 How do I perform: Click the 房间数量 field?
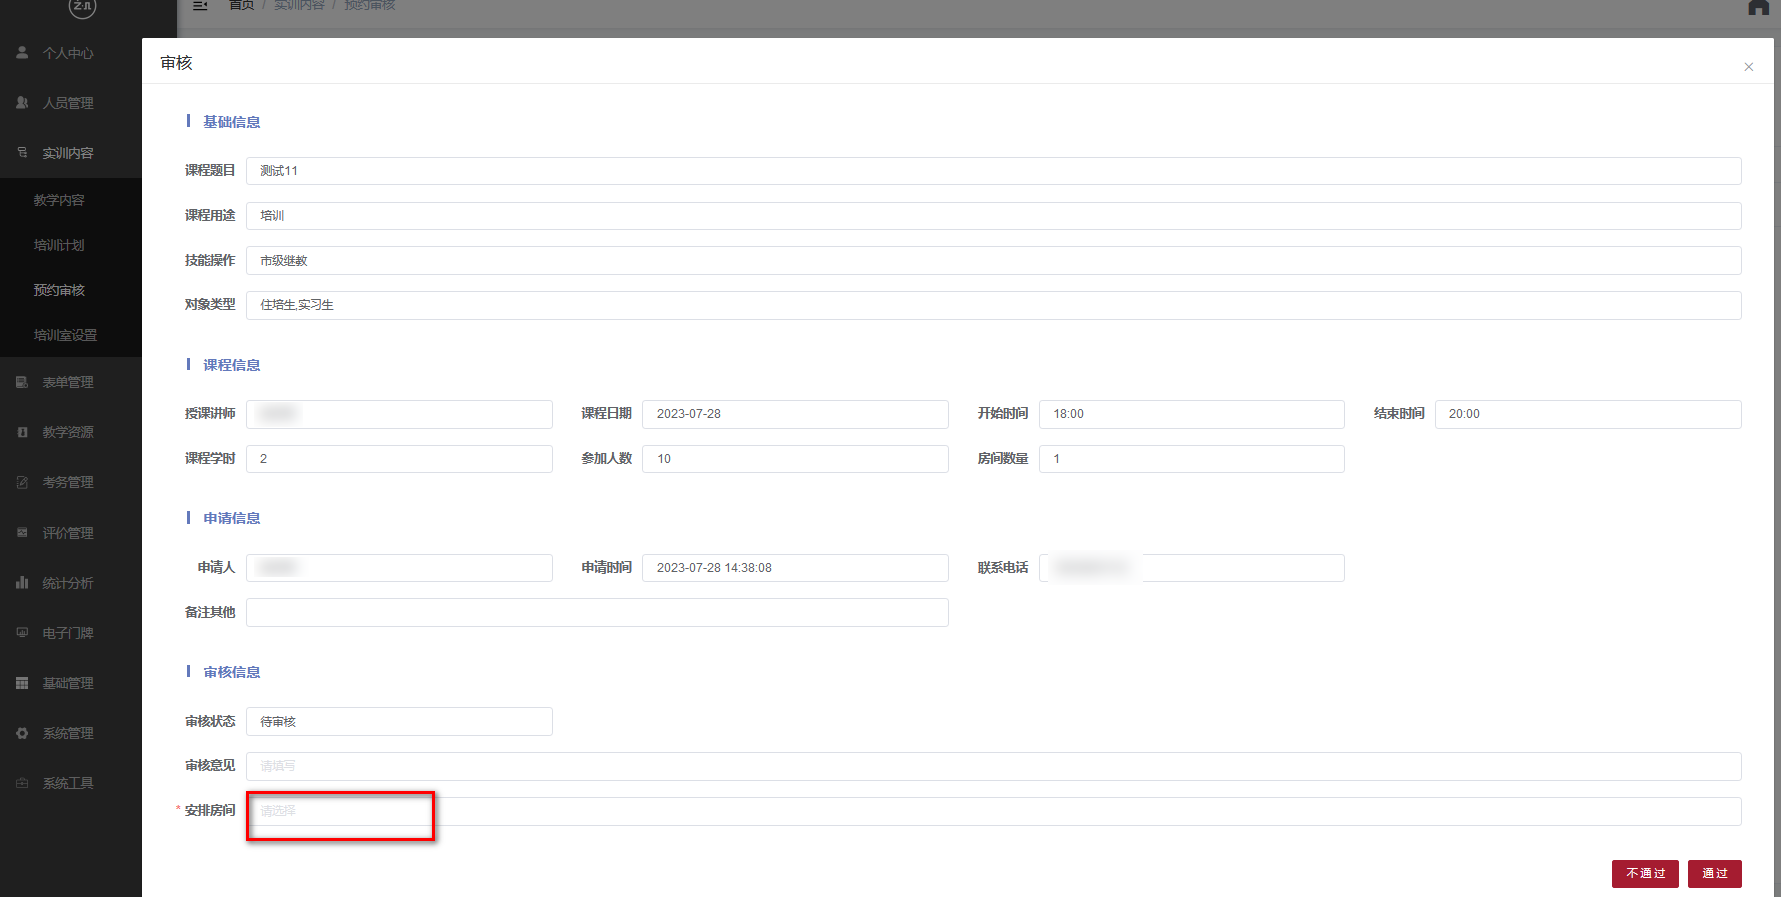coord(1192,459)
